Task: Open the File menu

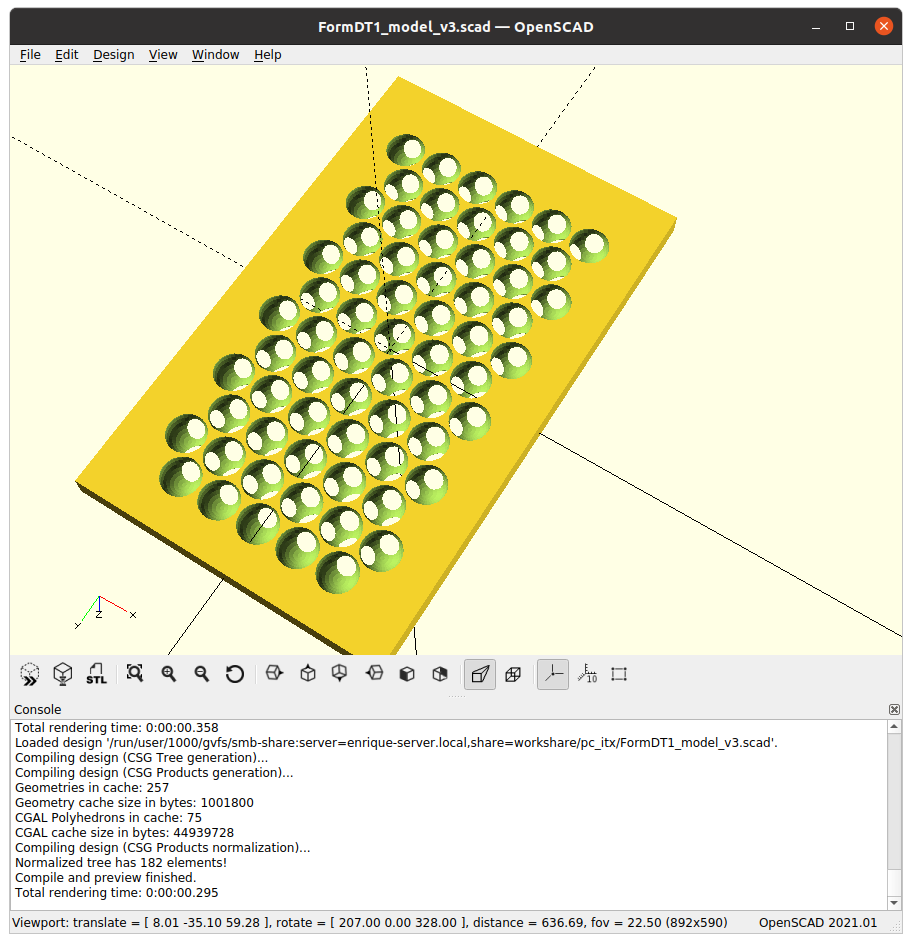Action: point(30,55)
